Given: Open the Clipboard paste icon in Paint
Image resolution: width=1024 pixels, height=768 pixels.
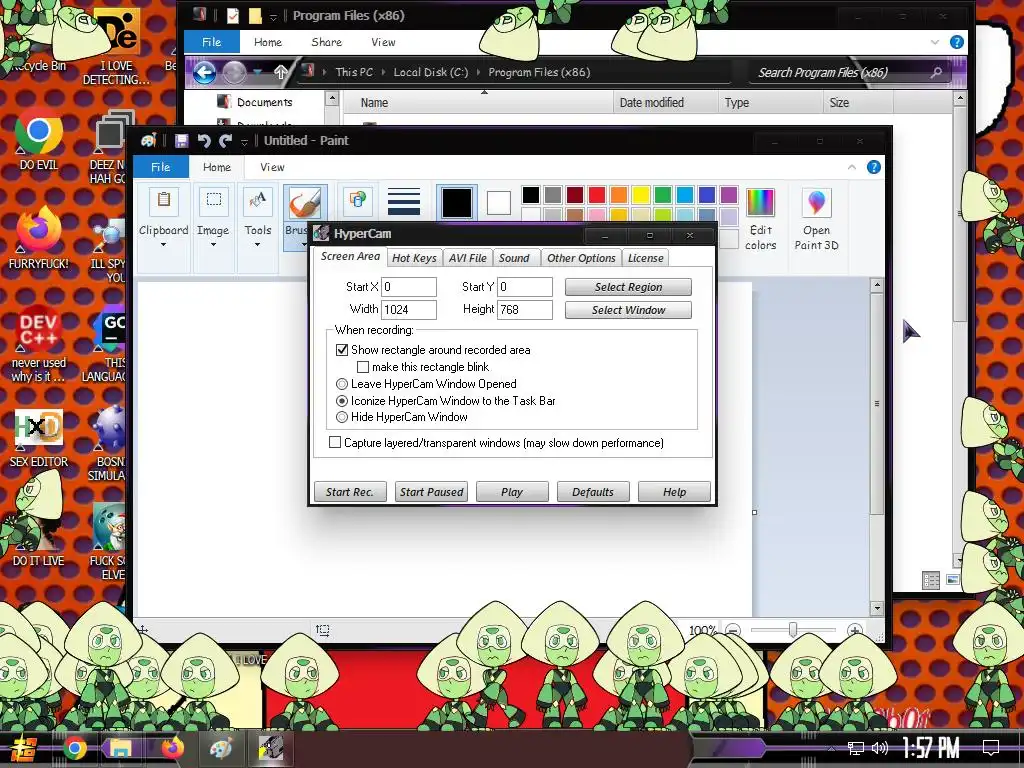Looking at the screenshot, I should [x=164, y=200].
